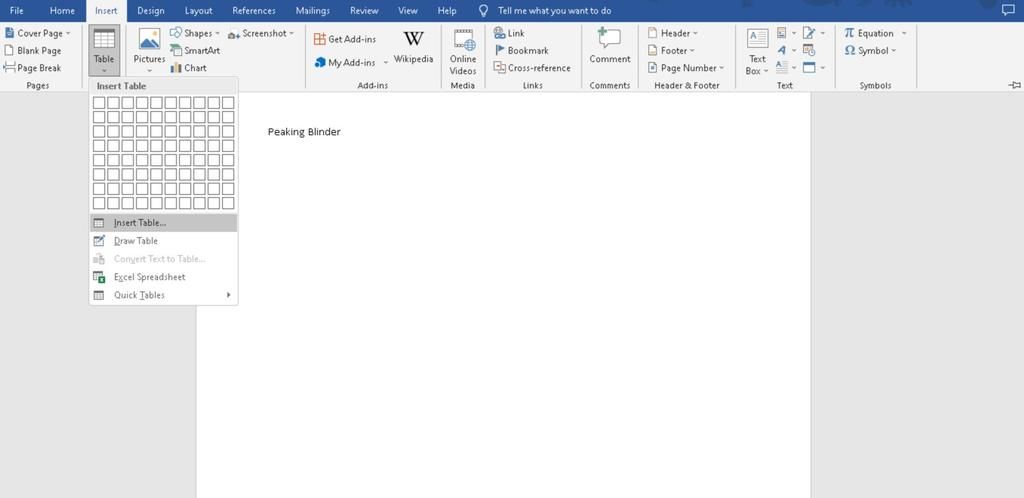Switch to the Layout tab
Image resolution: width=1024 pixels, height=498 pixels.
199,10
